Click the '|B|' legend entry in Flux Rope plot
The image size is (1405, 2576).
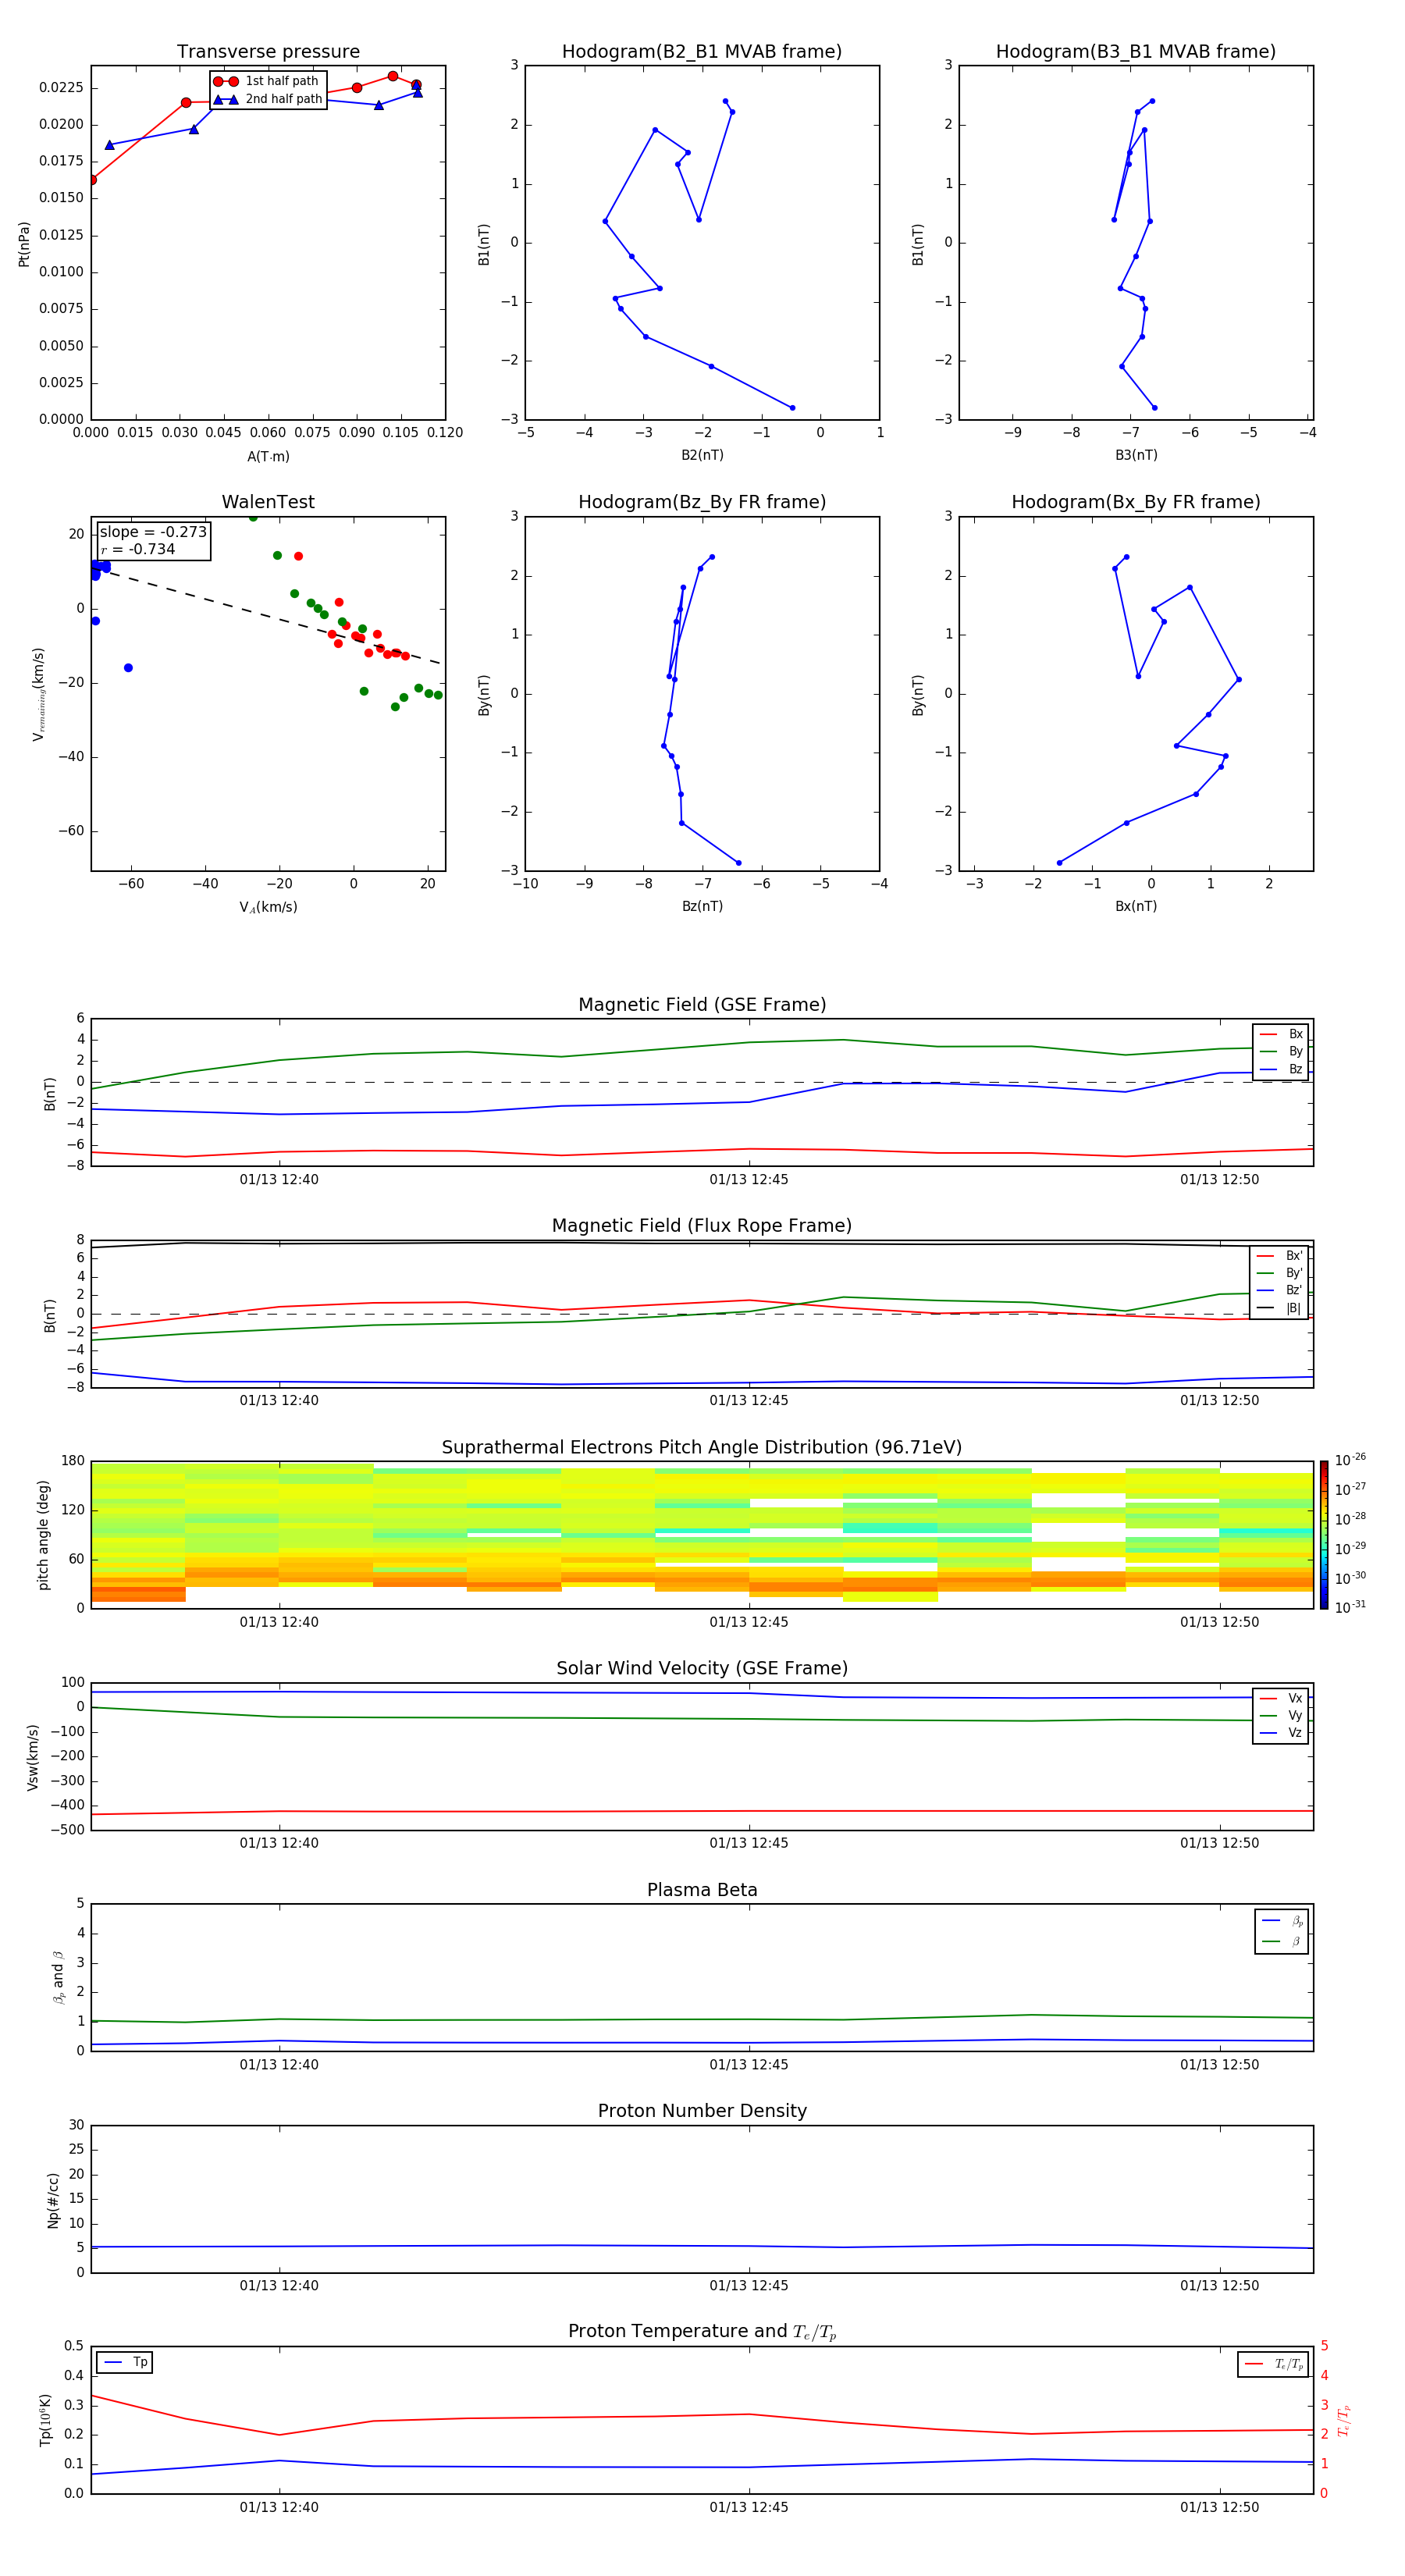tap(1280, 1308)
